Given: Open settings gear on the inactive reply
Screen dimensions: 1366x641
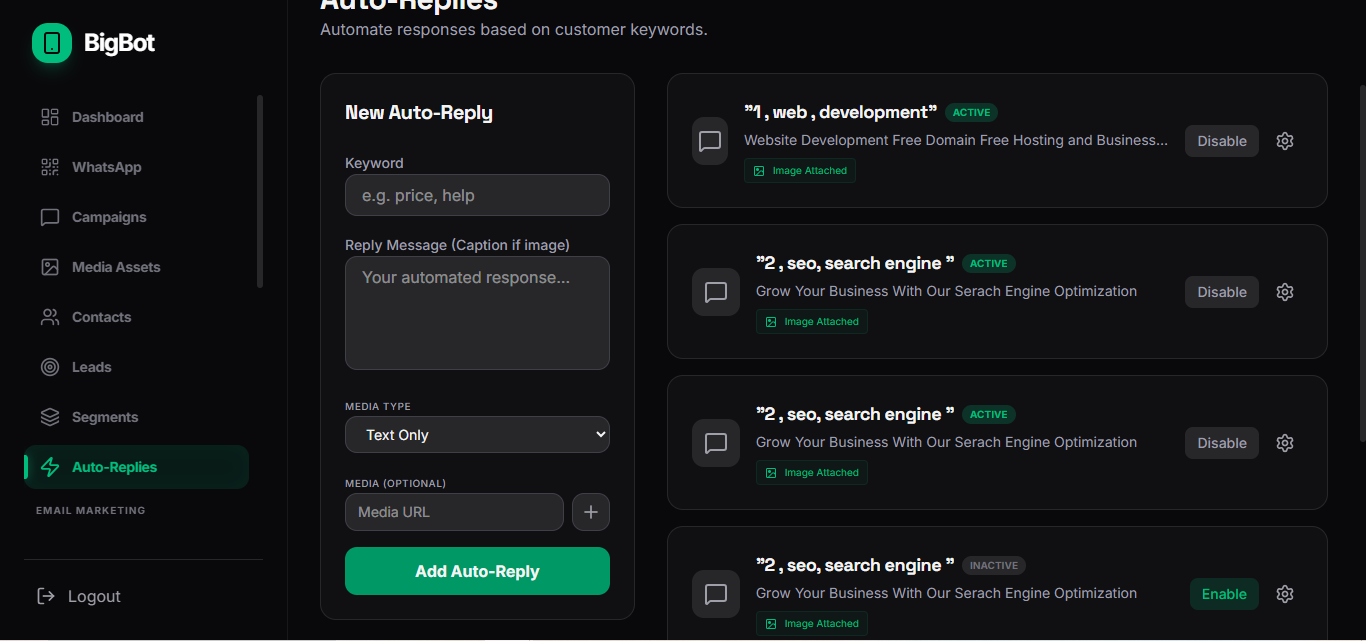Looking at the screenshot, I should pos(1285,594).
